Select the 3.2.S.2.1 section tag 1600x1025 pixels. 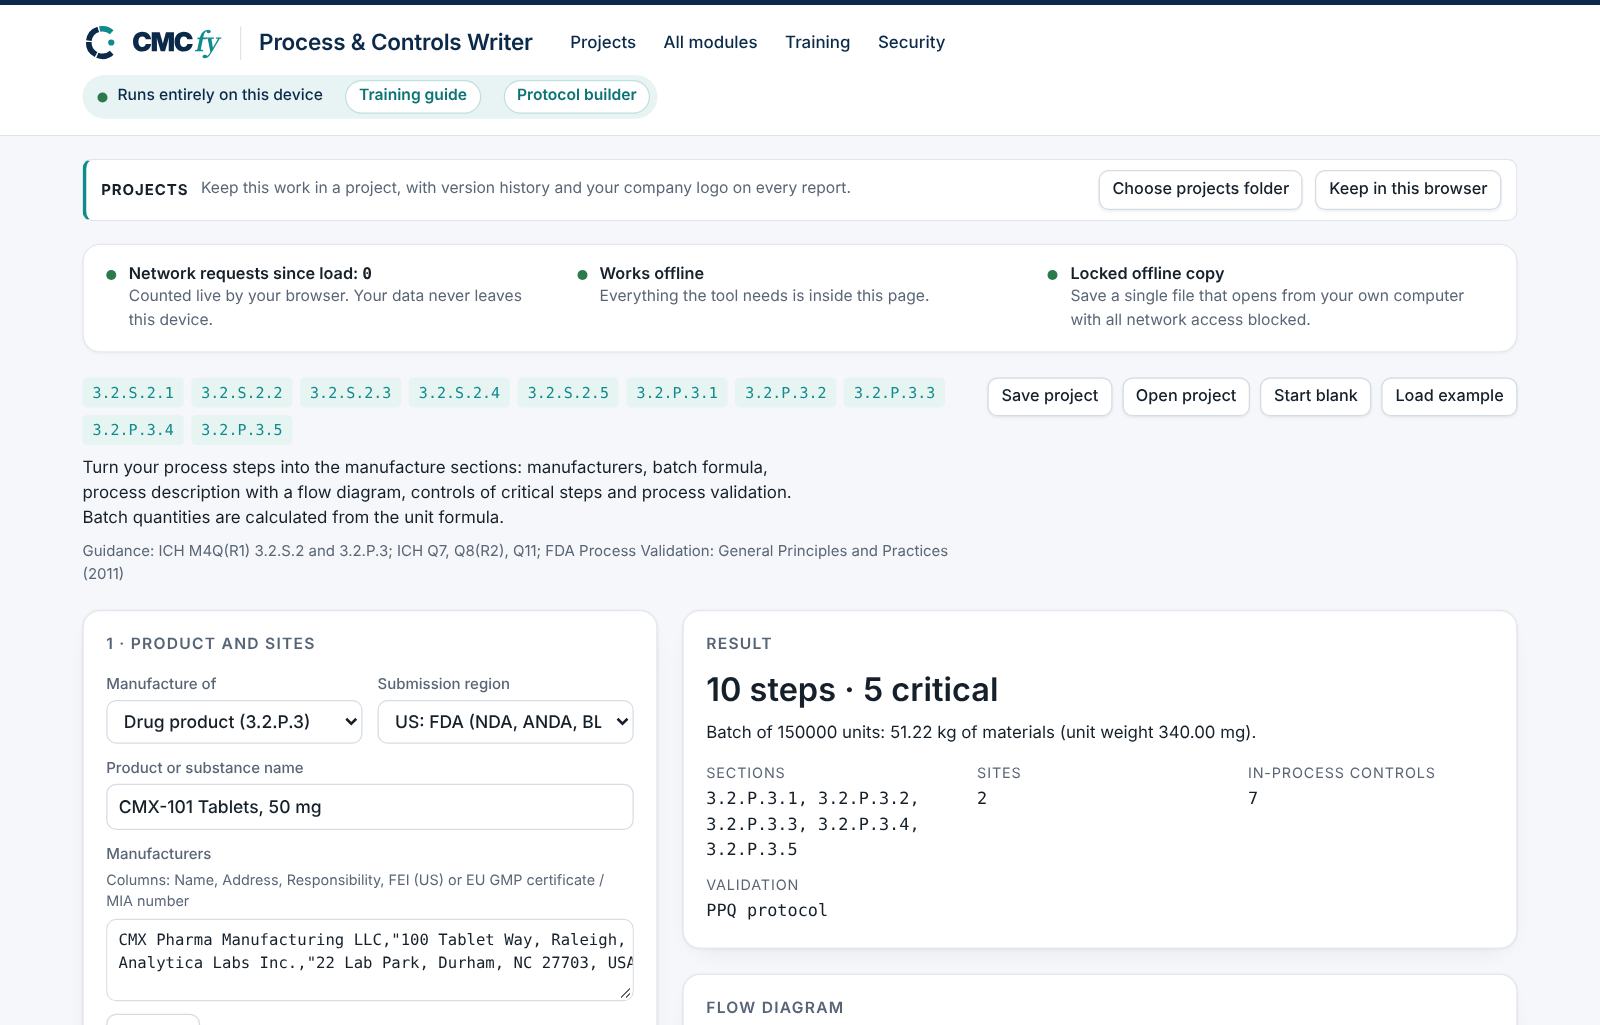pos(133,393)
